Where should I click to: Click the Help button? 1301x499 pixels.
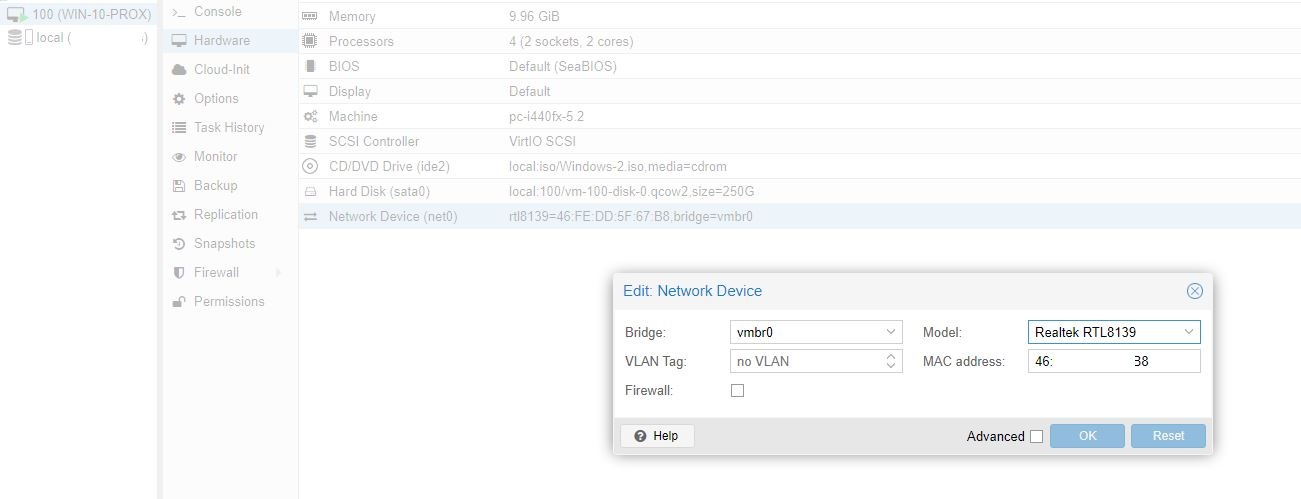pyautogui.click(x=657, y=436)
